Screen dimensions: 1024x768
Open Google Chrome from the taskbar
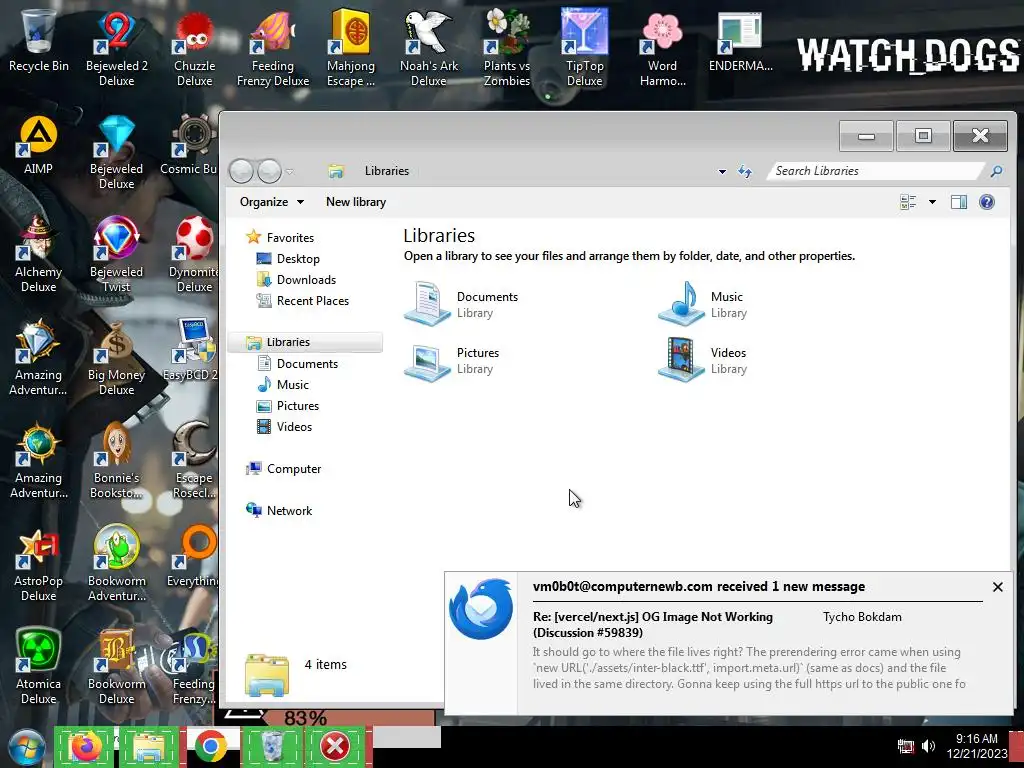(210, 746)
